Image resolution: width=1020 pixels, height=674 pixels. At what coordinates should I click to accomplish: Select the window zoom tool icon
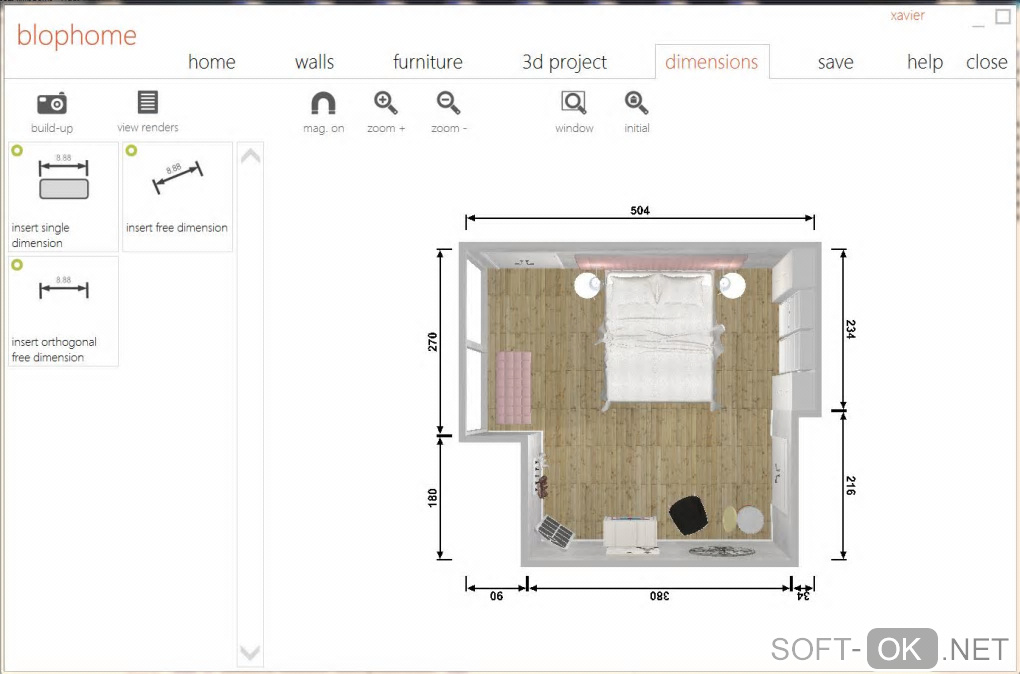pos(574,103)
